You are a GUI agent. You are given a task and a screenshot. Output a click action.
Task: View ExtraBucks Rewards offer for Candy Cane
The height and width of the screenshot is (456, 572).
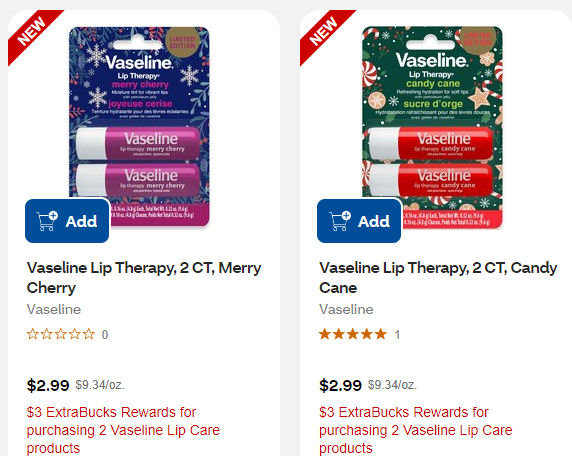click(x=416, y=430)
